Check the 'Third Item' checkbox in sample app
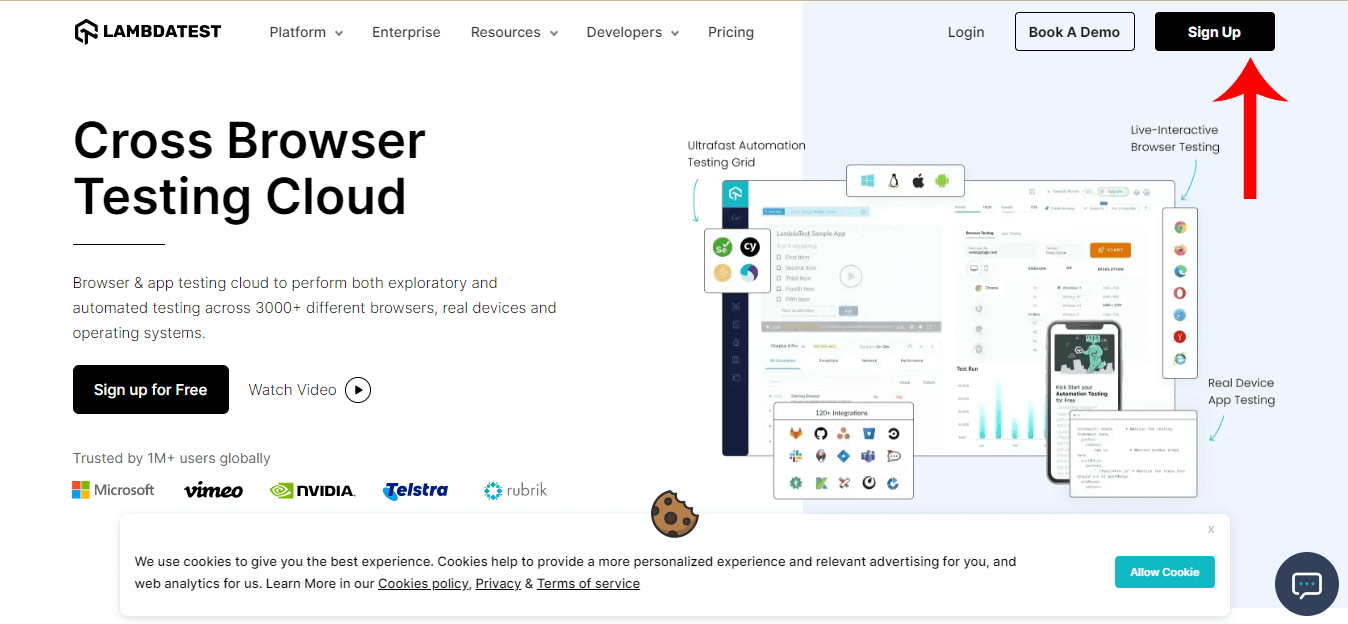Viewport: 1348px width, 624px height. coord(780,278)
